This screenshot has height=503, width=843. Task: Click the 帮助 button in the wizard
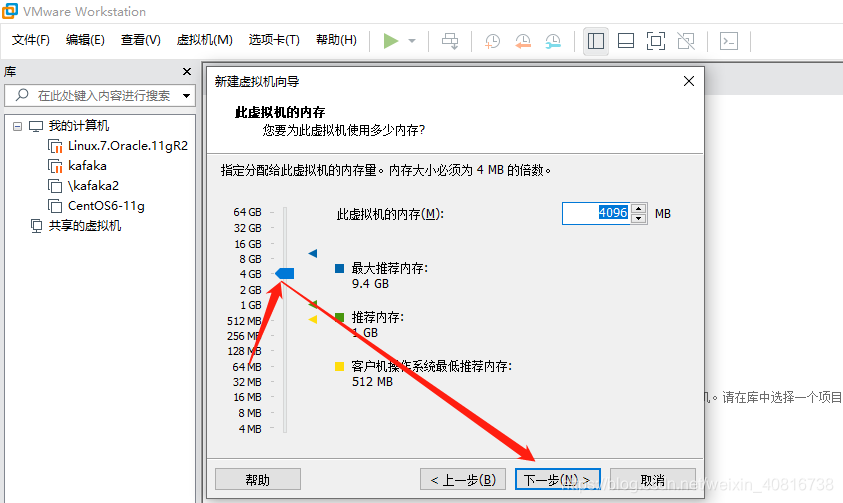pyautogui.click(x=258, y=479)
